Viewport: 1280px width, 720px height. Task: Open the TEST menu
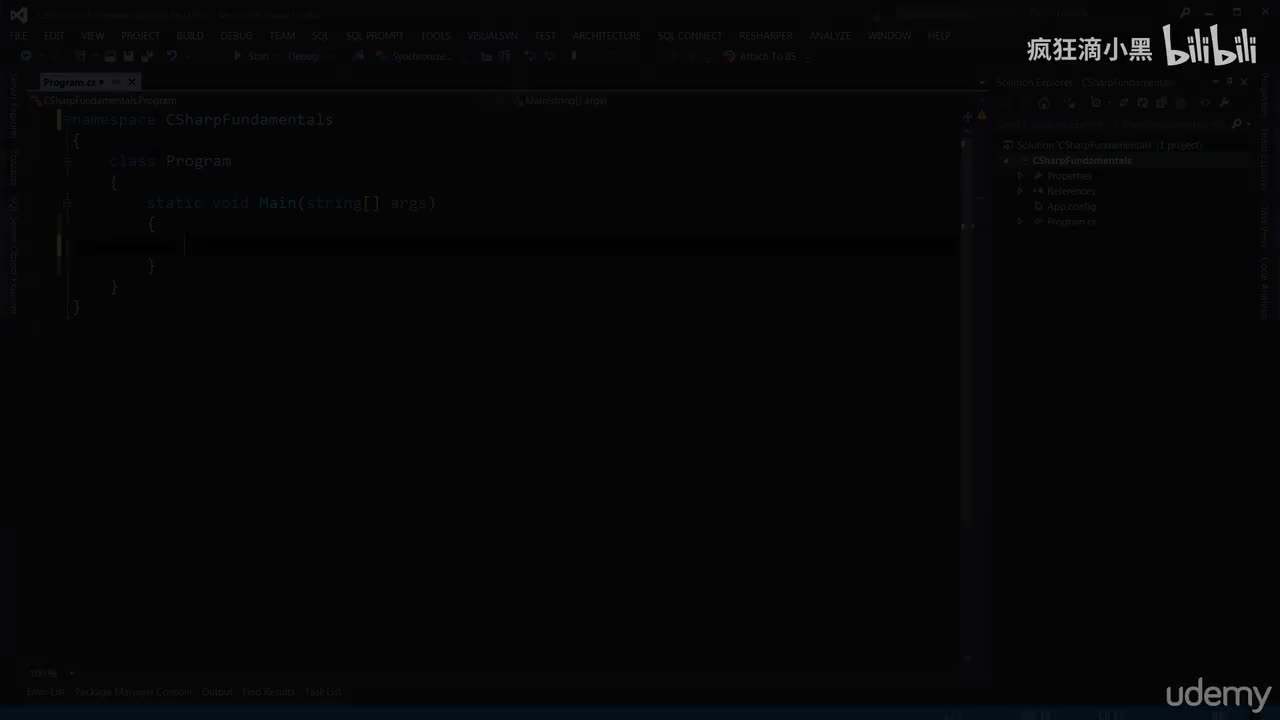tap(545, 36)
